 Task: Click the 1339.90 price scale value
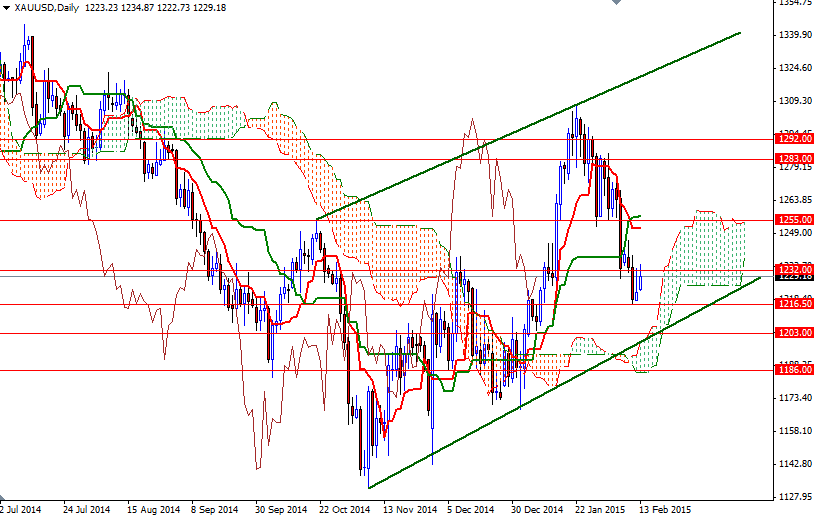795,35
